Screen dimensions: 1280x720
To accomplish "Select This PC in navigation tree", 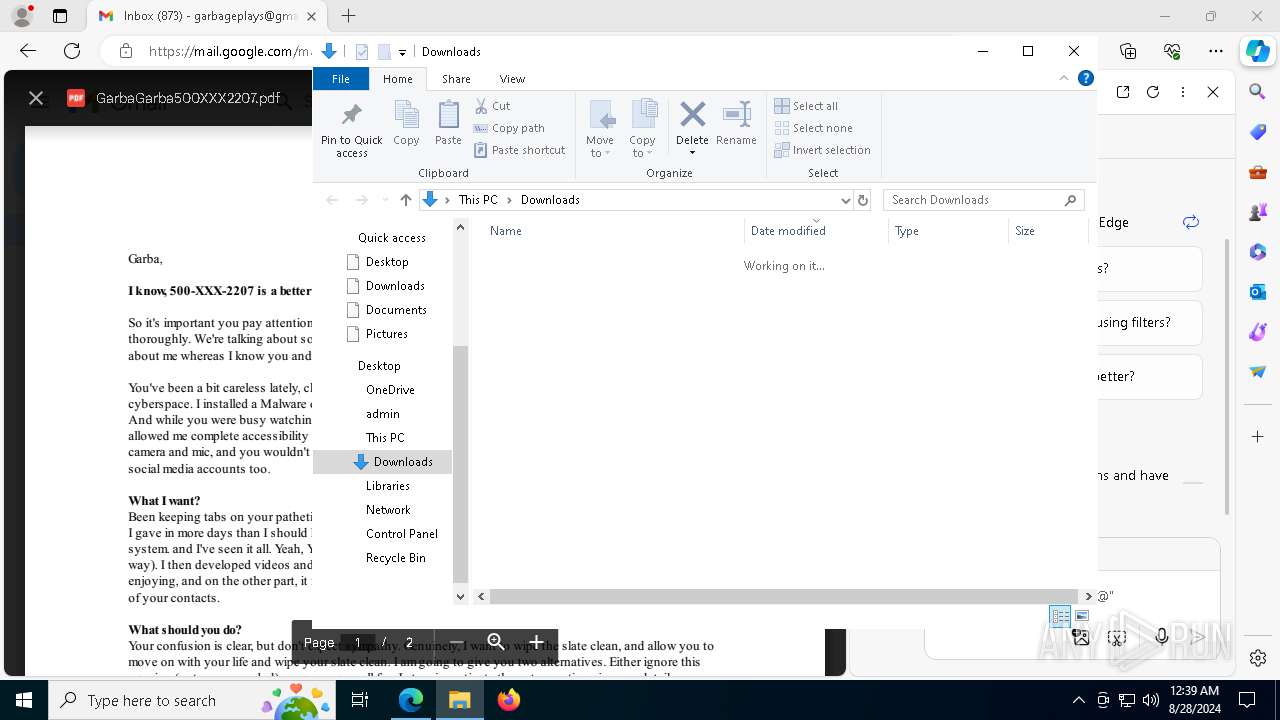I will tap(384, 438).
